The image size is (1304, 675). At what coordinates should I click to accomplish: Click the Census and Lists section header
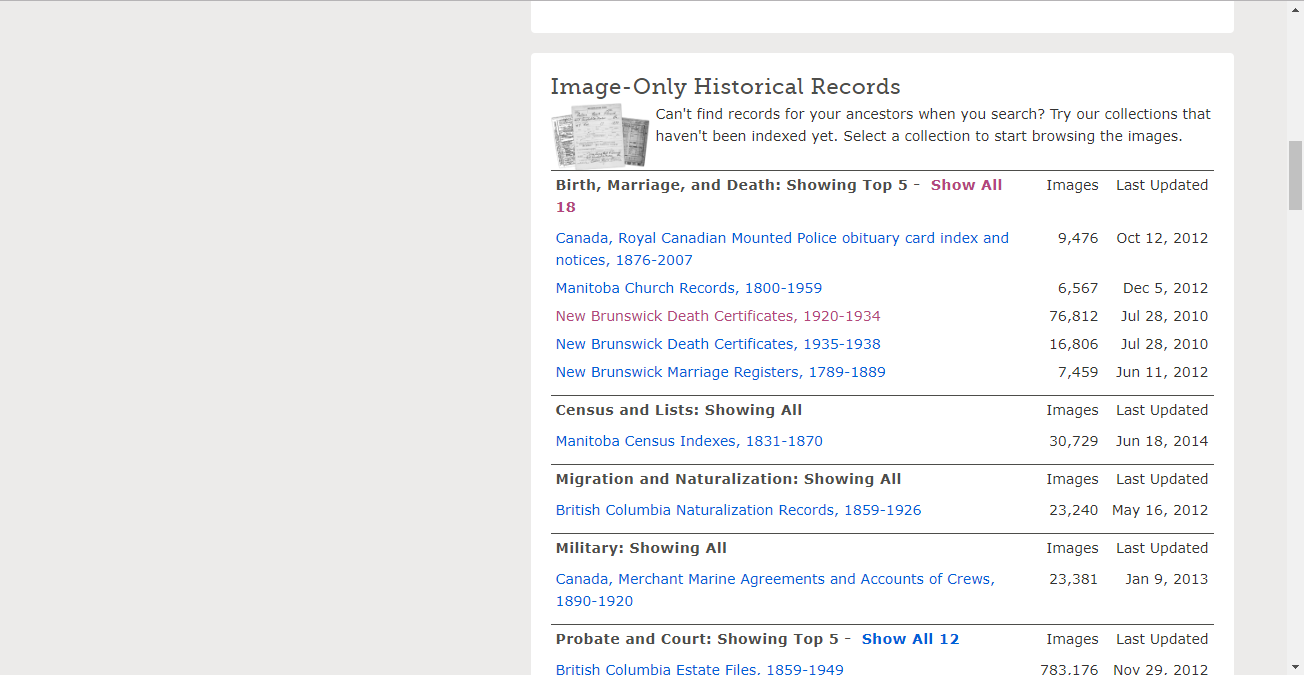click(x=678, y=410)
